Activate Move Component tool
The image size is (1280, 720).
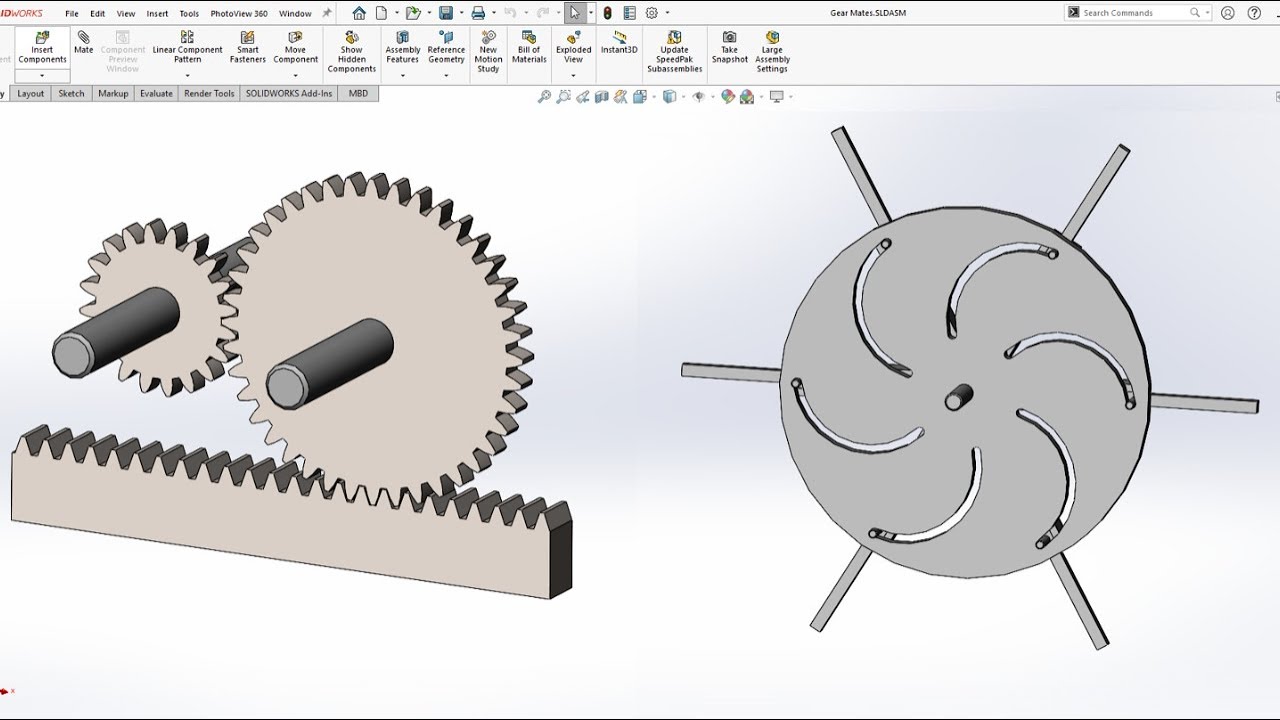tap(295, 47)
